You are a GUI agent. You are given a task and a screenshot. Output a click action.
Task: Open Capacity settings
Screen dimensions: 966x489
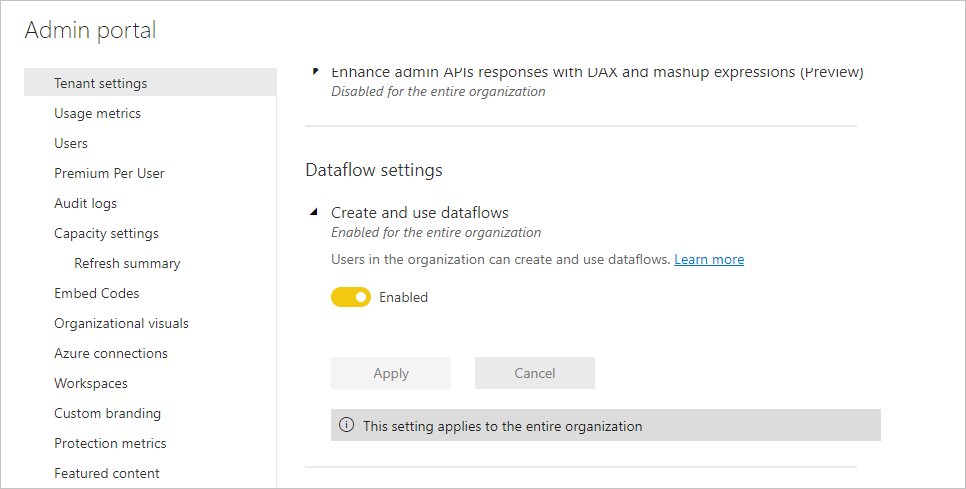pos(106,233)
